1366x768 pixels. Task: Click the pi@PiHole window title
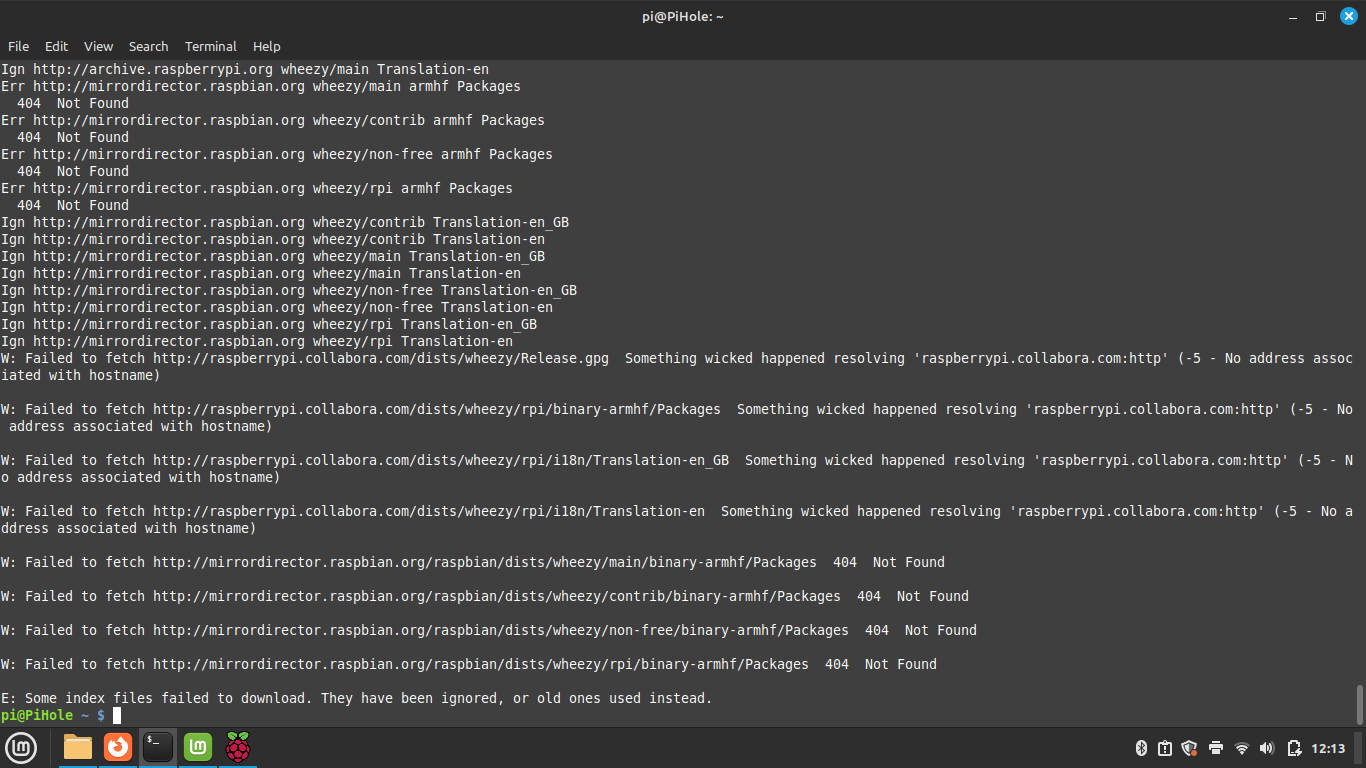click(683, 16)
